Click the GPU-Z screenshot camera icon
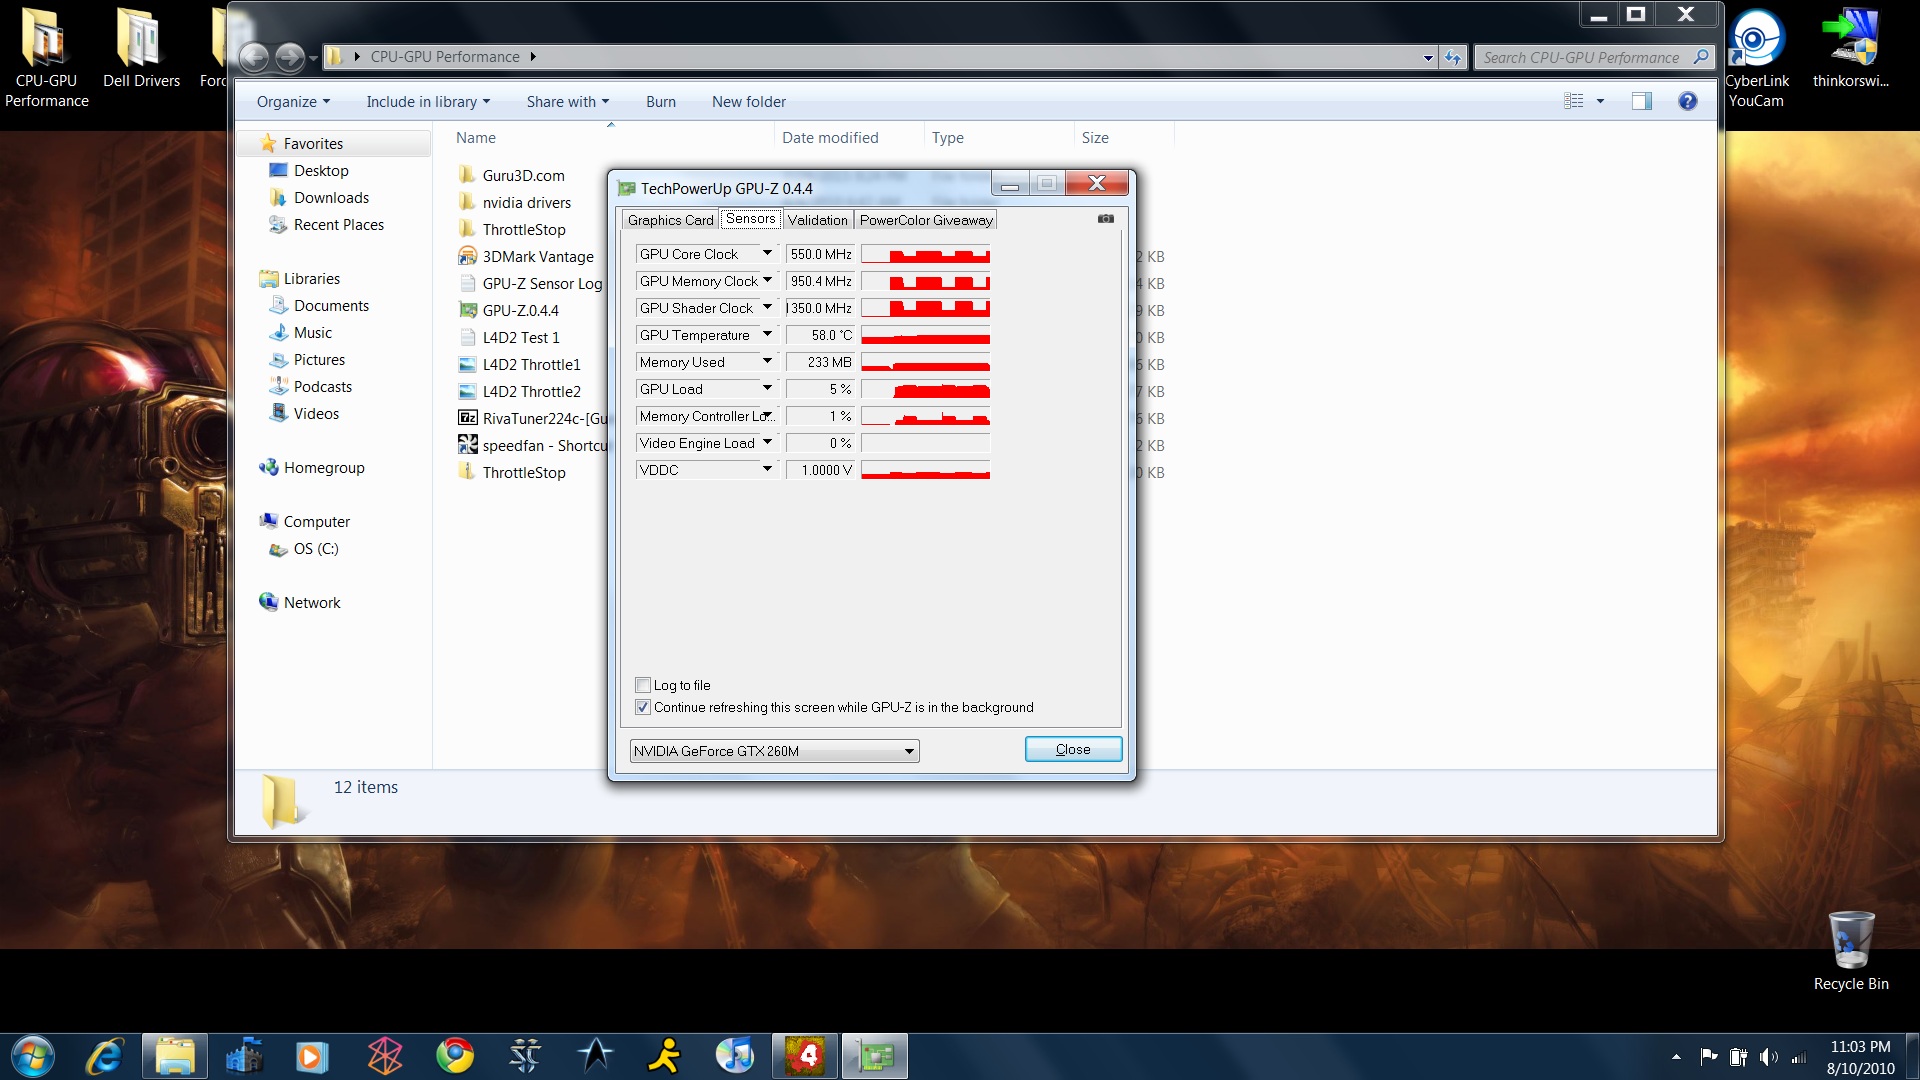This screenshot has height=1080, width=1920. click(1105, 218)
